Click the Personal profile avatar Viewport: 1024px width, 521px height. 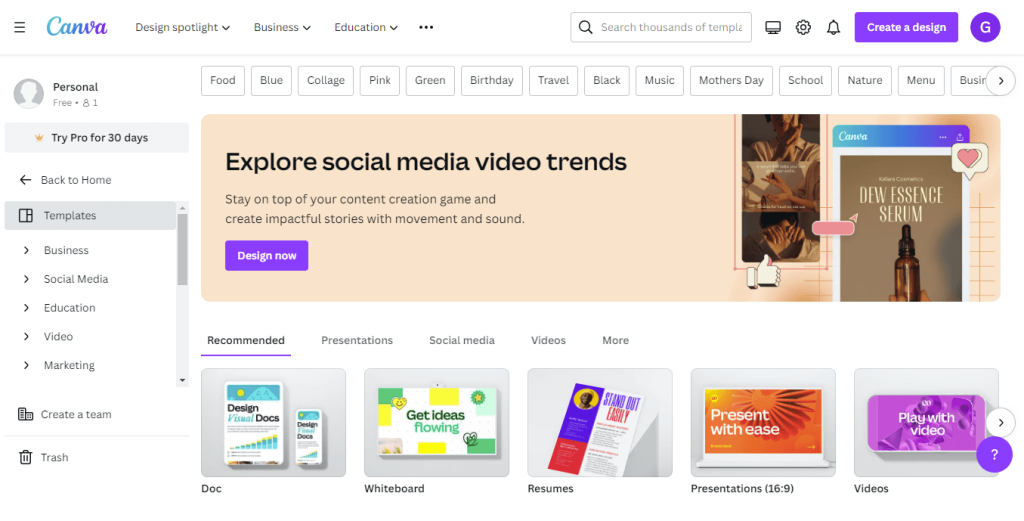pyautogui.click(x=29, y=94)
